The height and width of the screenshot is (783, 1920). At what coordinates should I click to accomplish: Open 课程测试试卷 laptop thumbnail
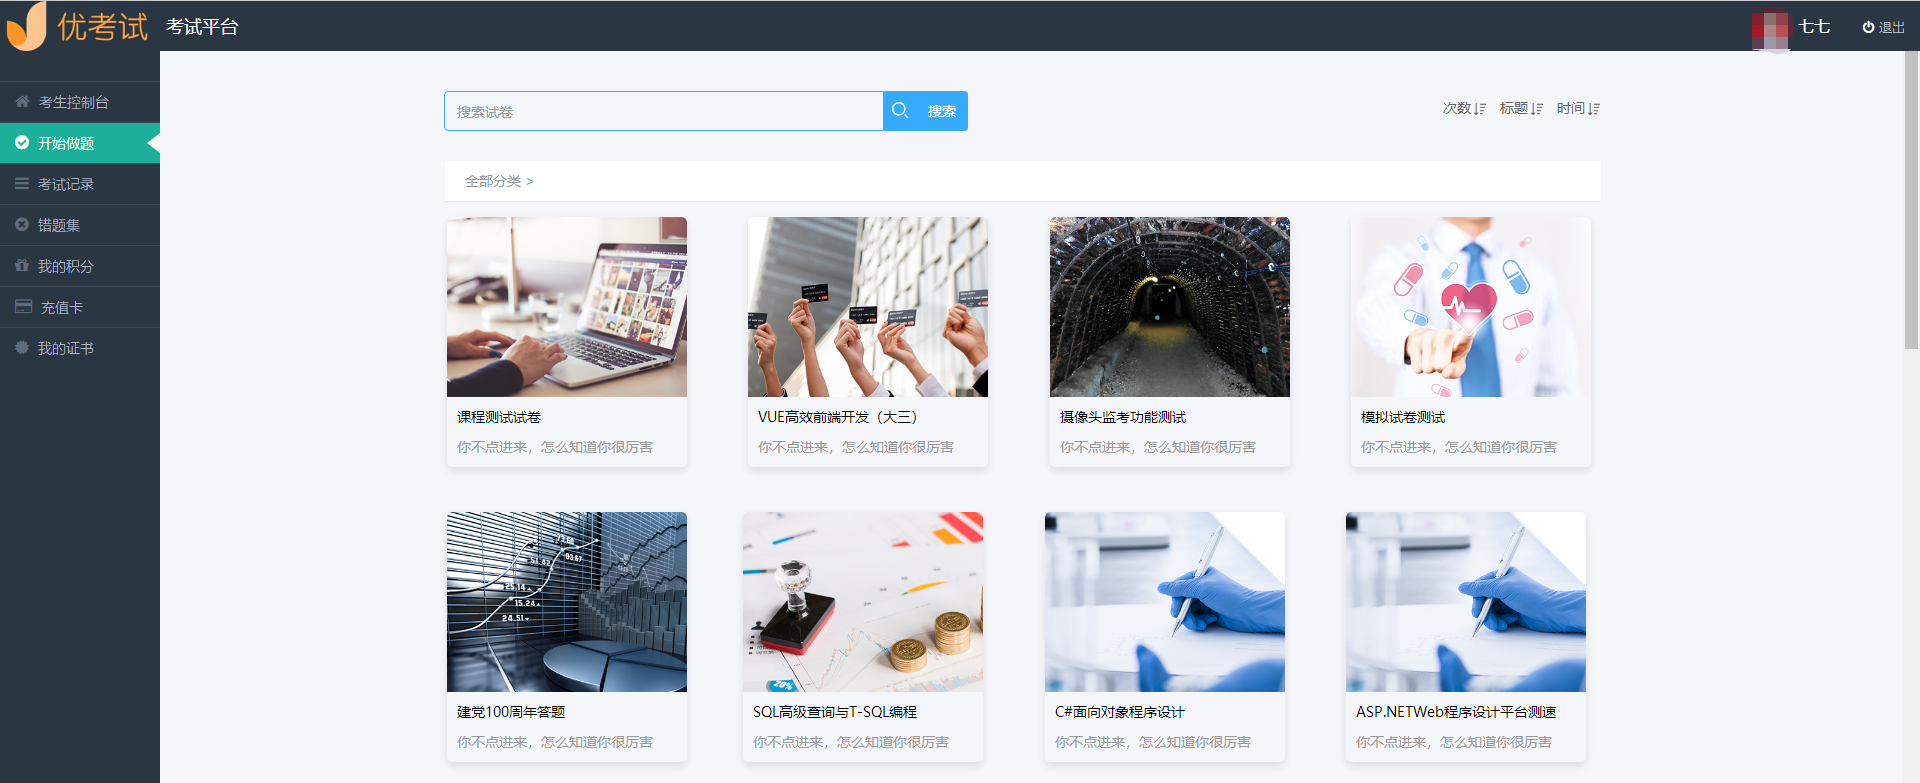(567, 307)
